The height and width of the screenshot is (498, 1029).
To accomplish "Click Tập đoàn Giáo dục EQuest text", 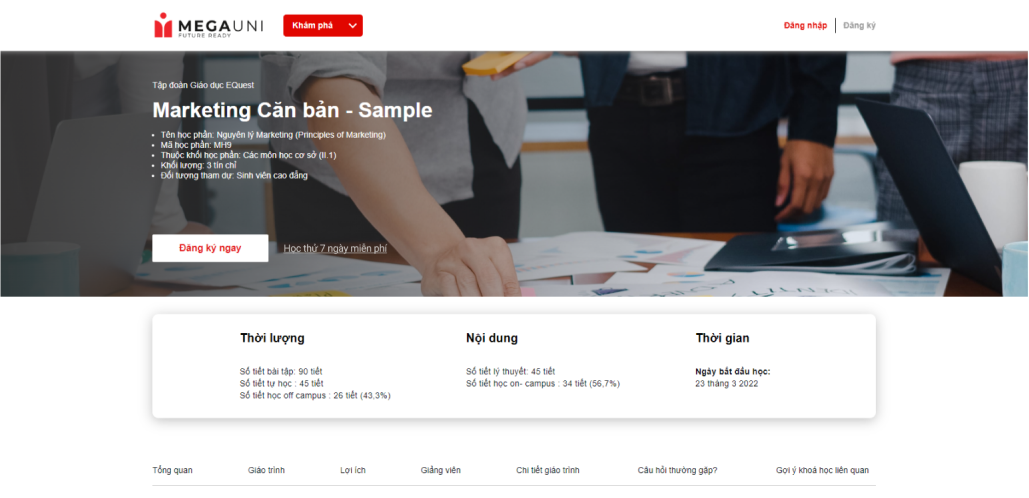I will (203, 85).
